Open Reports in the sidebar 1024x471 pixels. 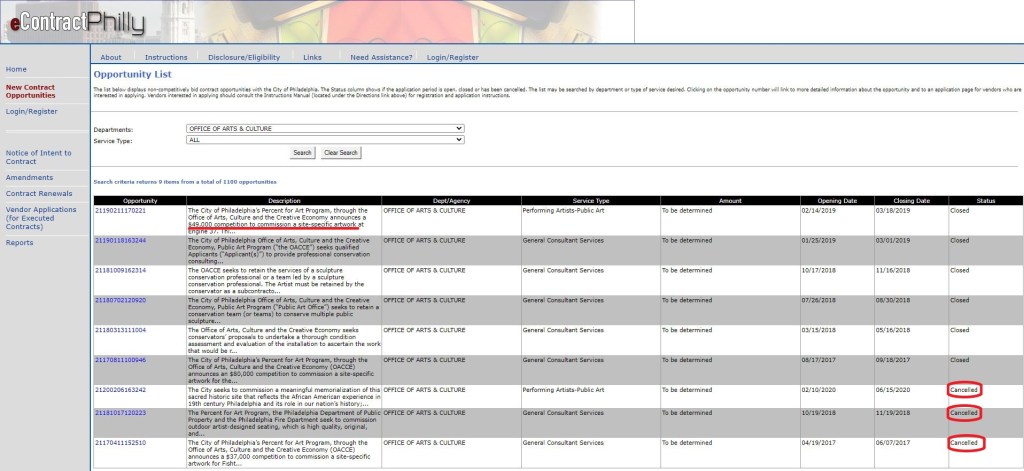click(19, 243)
